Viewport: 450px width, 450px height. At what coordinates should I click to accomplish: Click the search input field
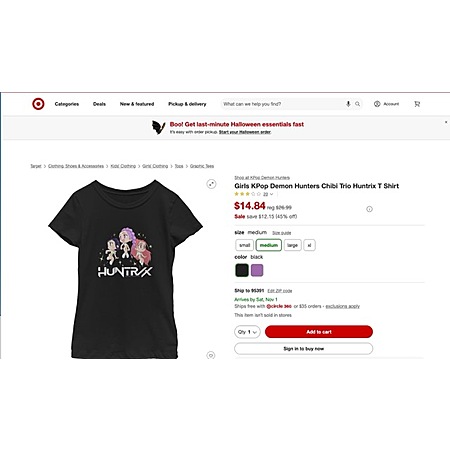pos(283,104)
